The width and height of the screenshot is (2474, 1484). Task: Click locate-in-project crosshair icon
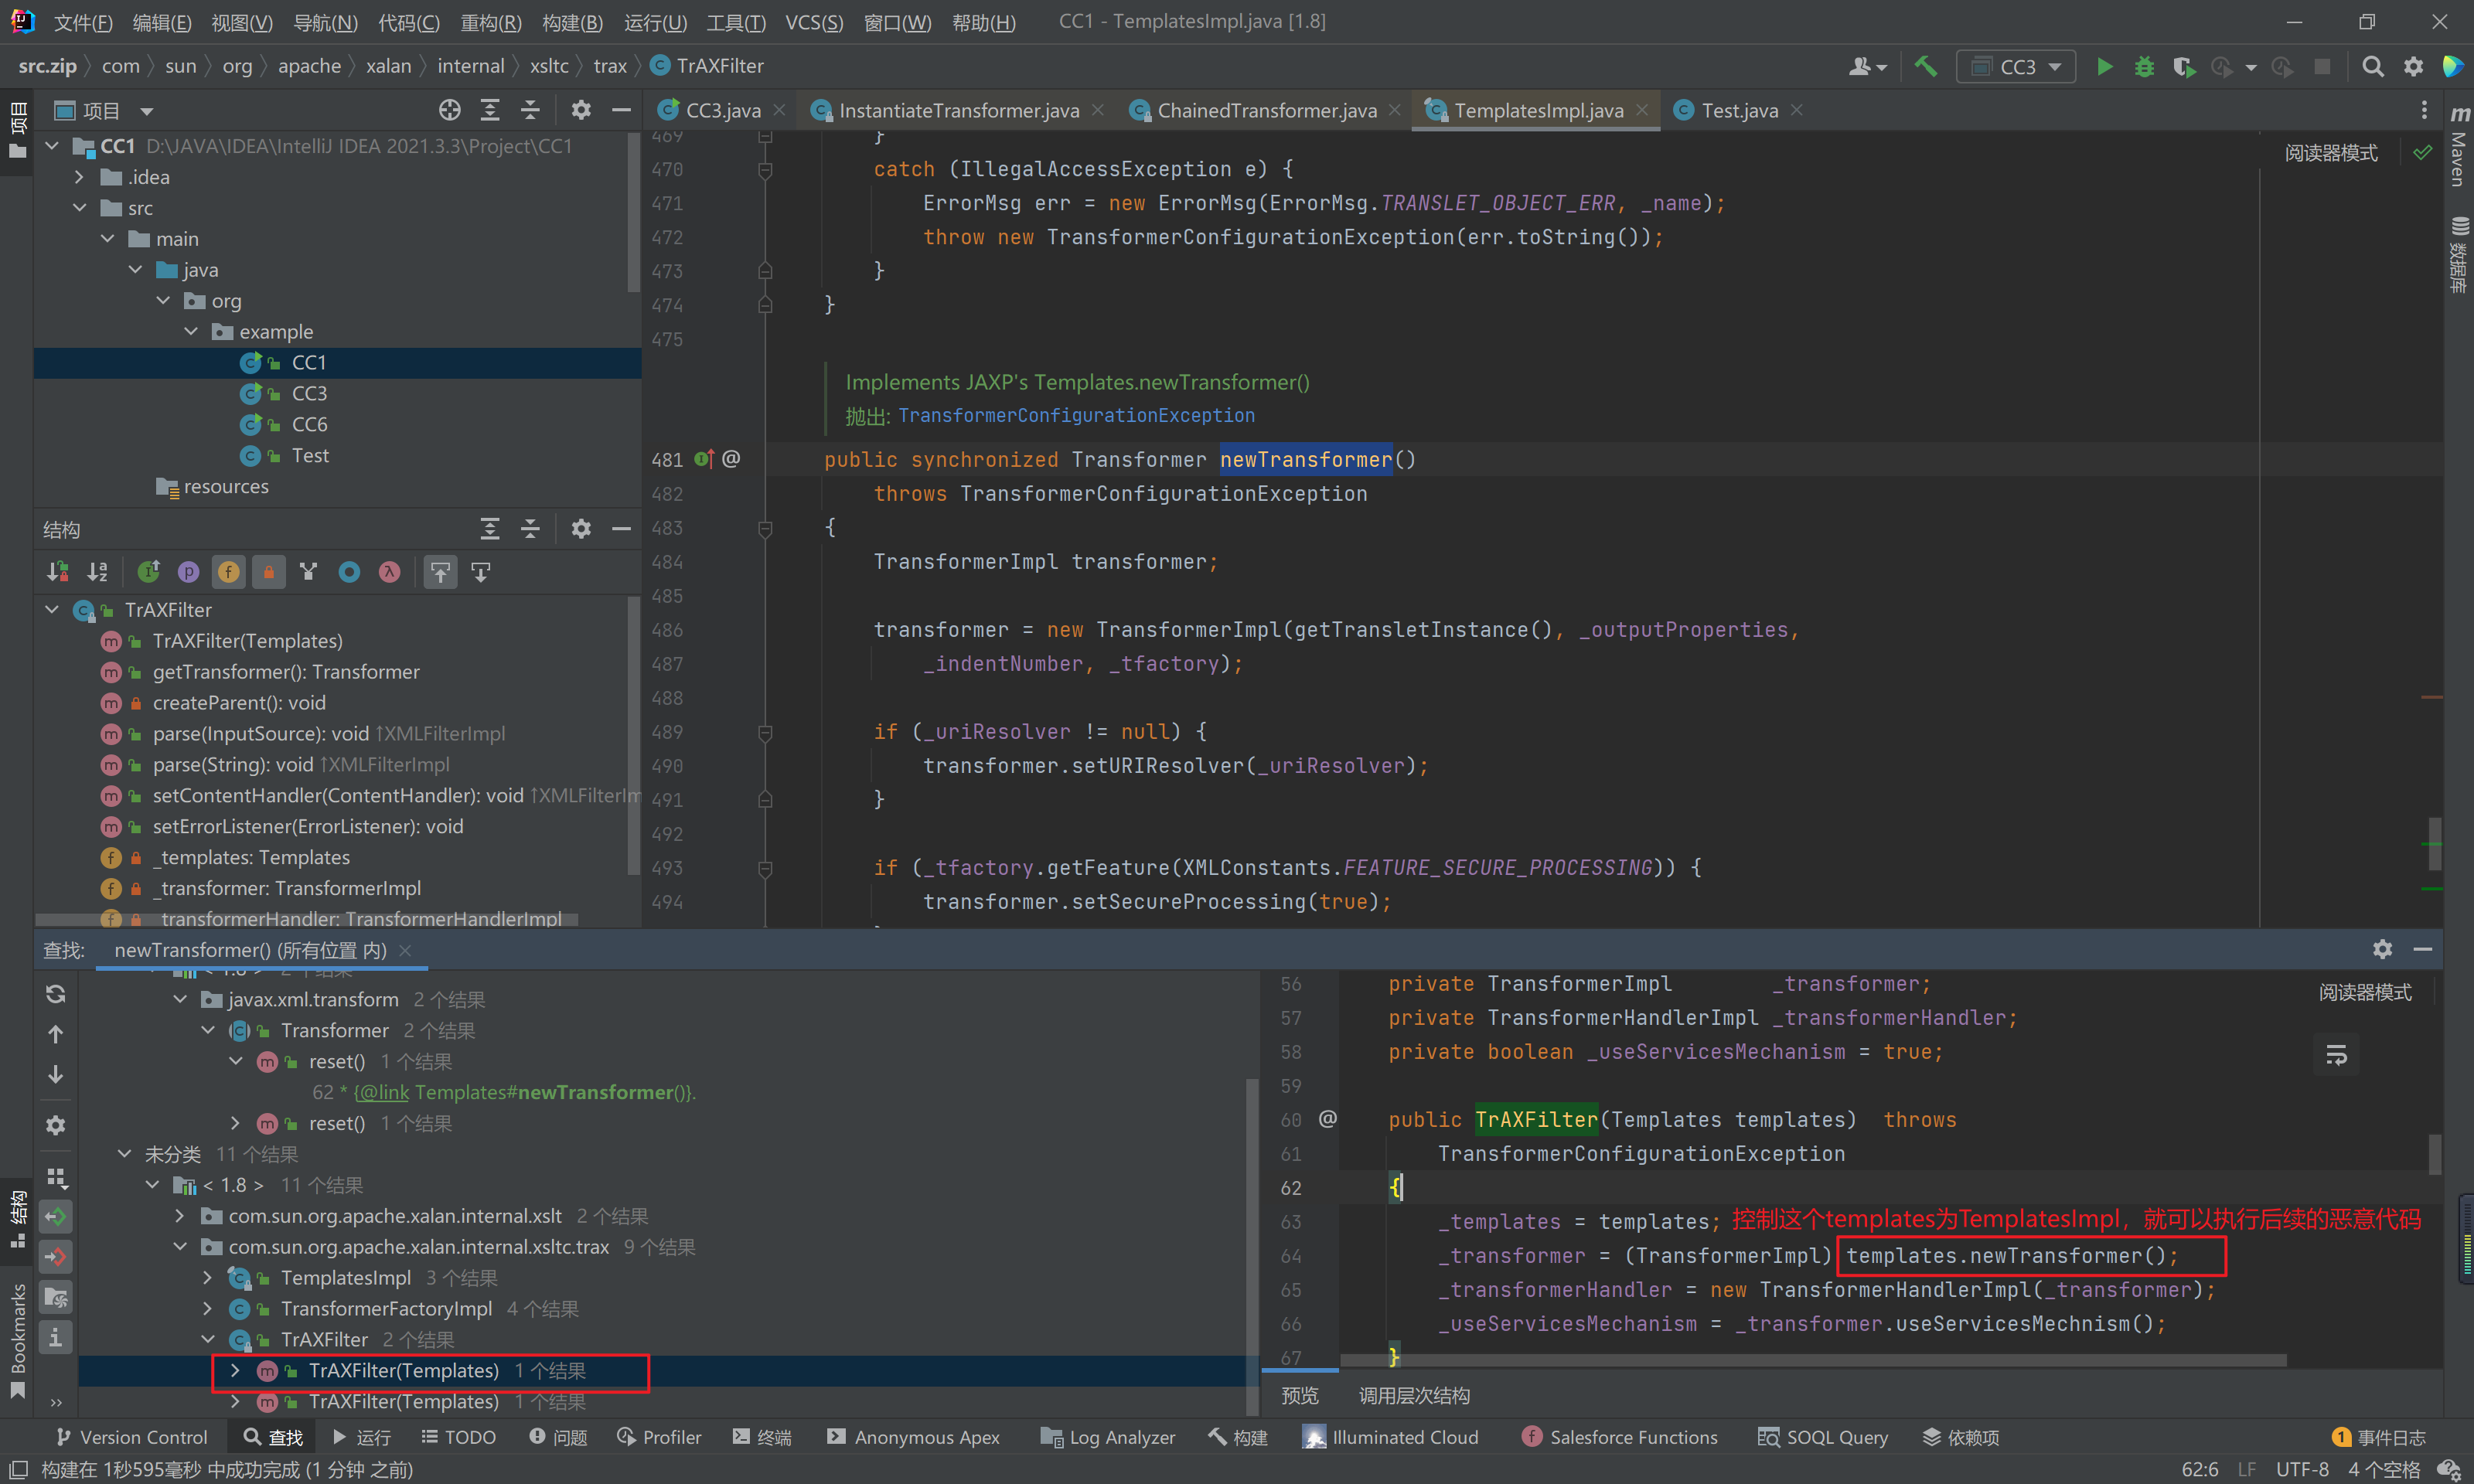click(x=449, y=110)
